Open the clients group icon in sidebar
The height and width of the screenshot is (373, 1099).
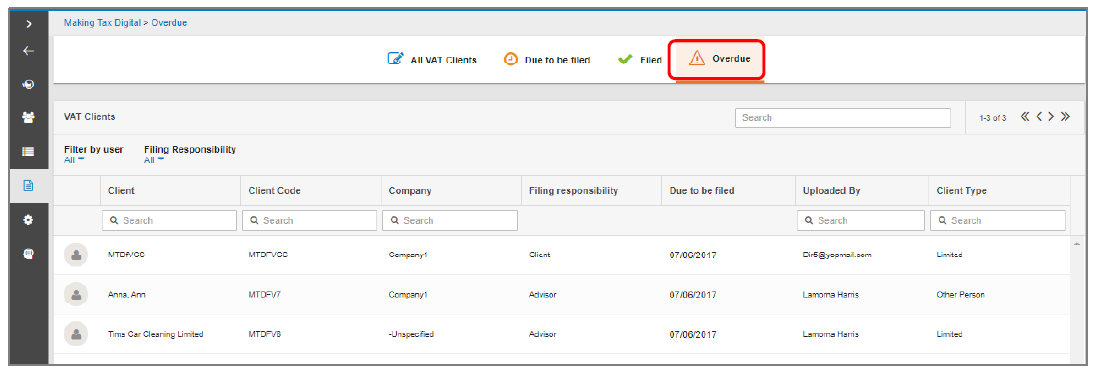tap(29, 118)
